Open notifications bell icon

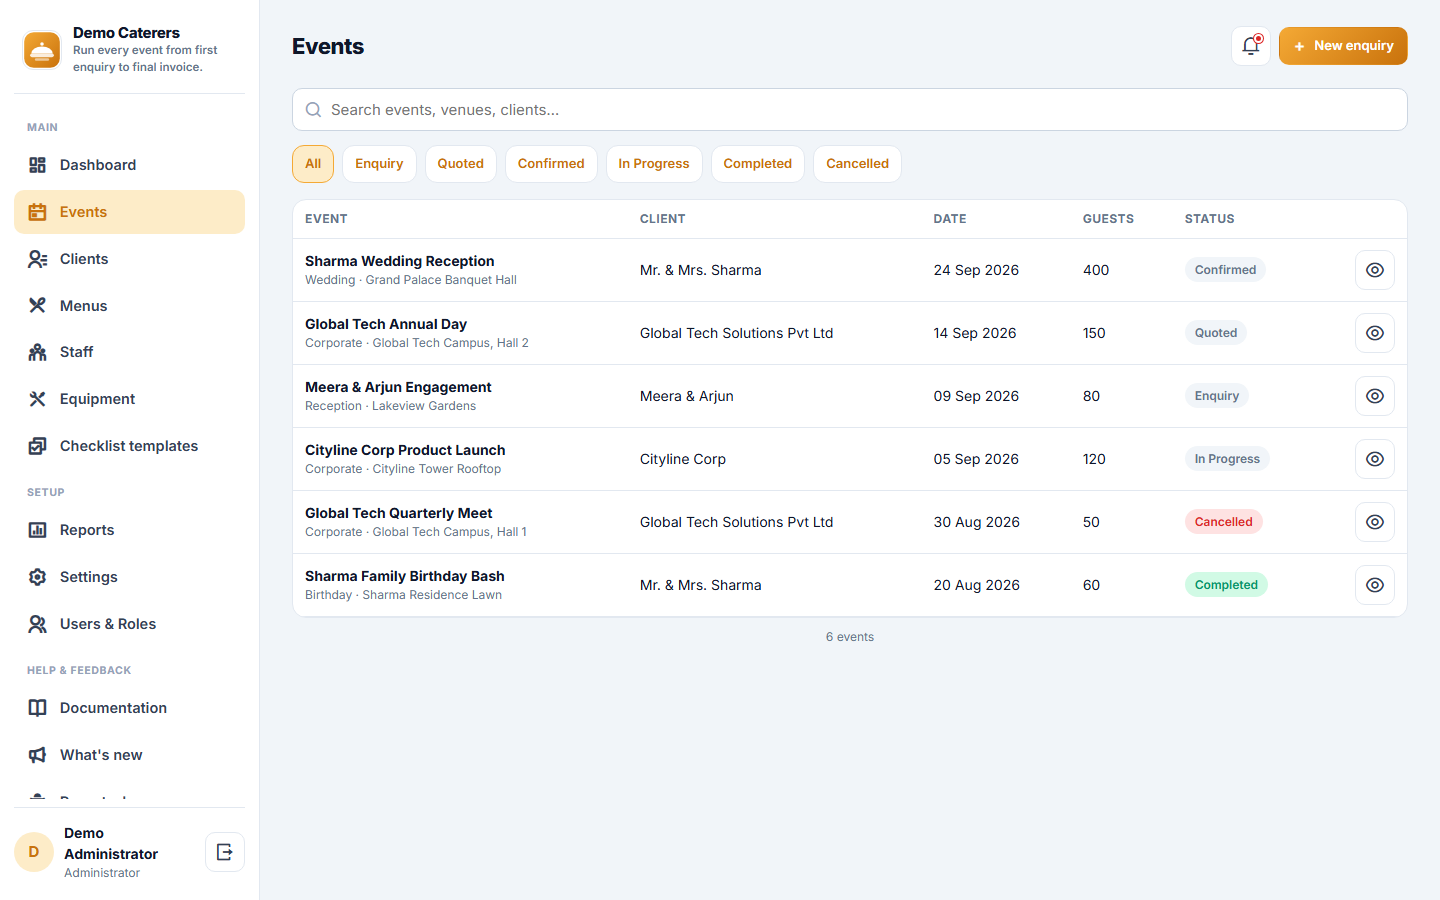tap(1251, 46)
